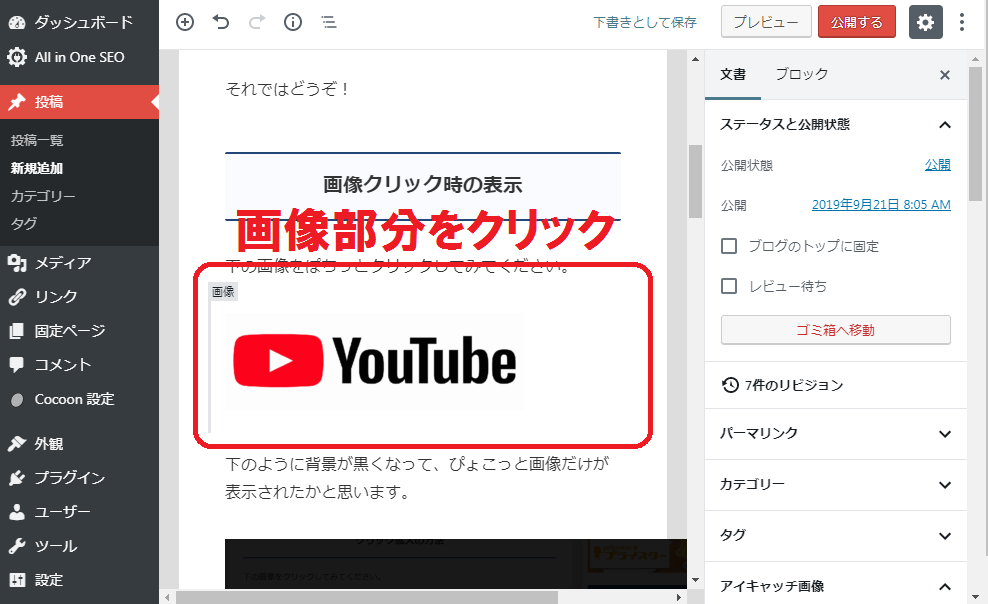The image size is (988, 604).
Task: Open the プラグイン menu
Action: [x=79, y=478]
